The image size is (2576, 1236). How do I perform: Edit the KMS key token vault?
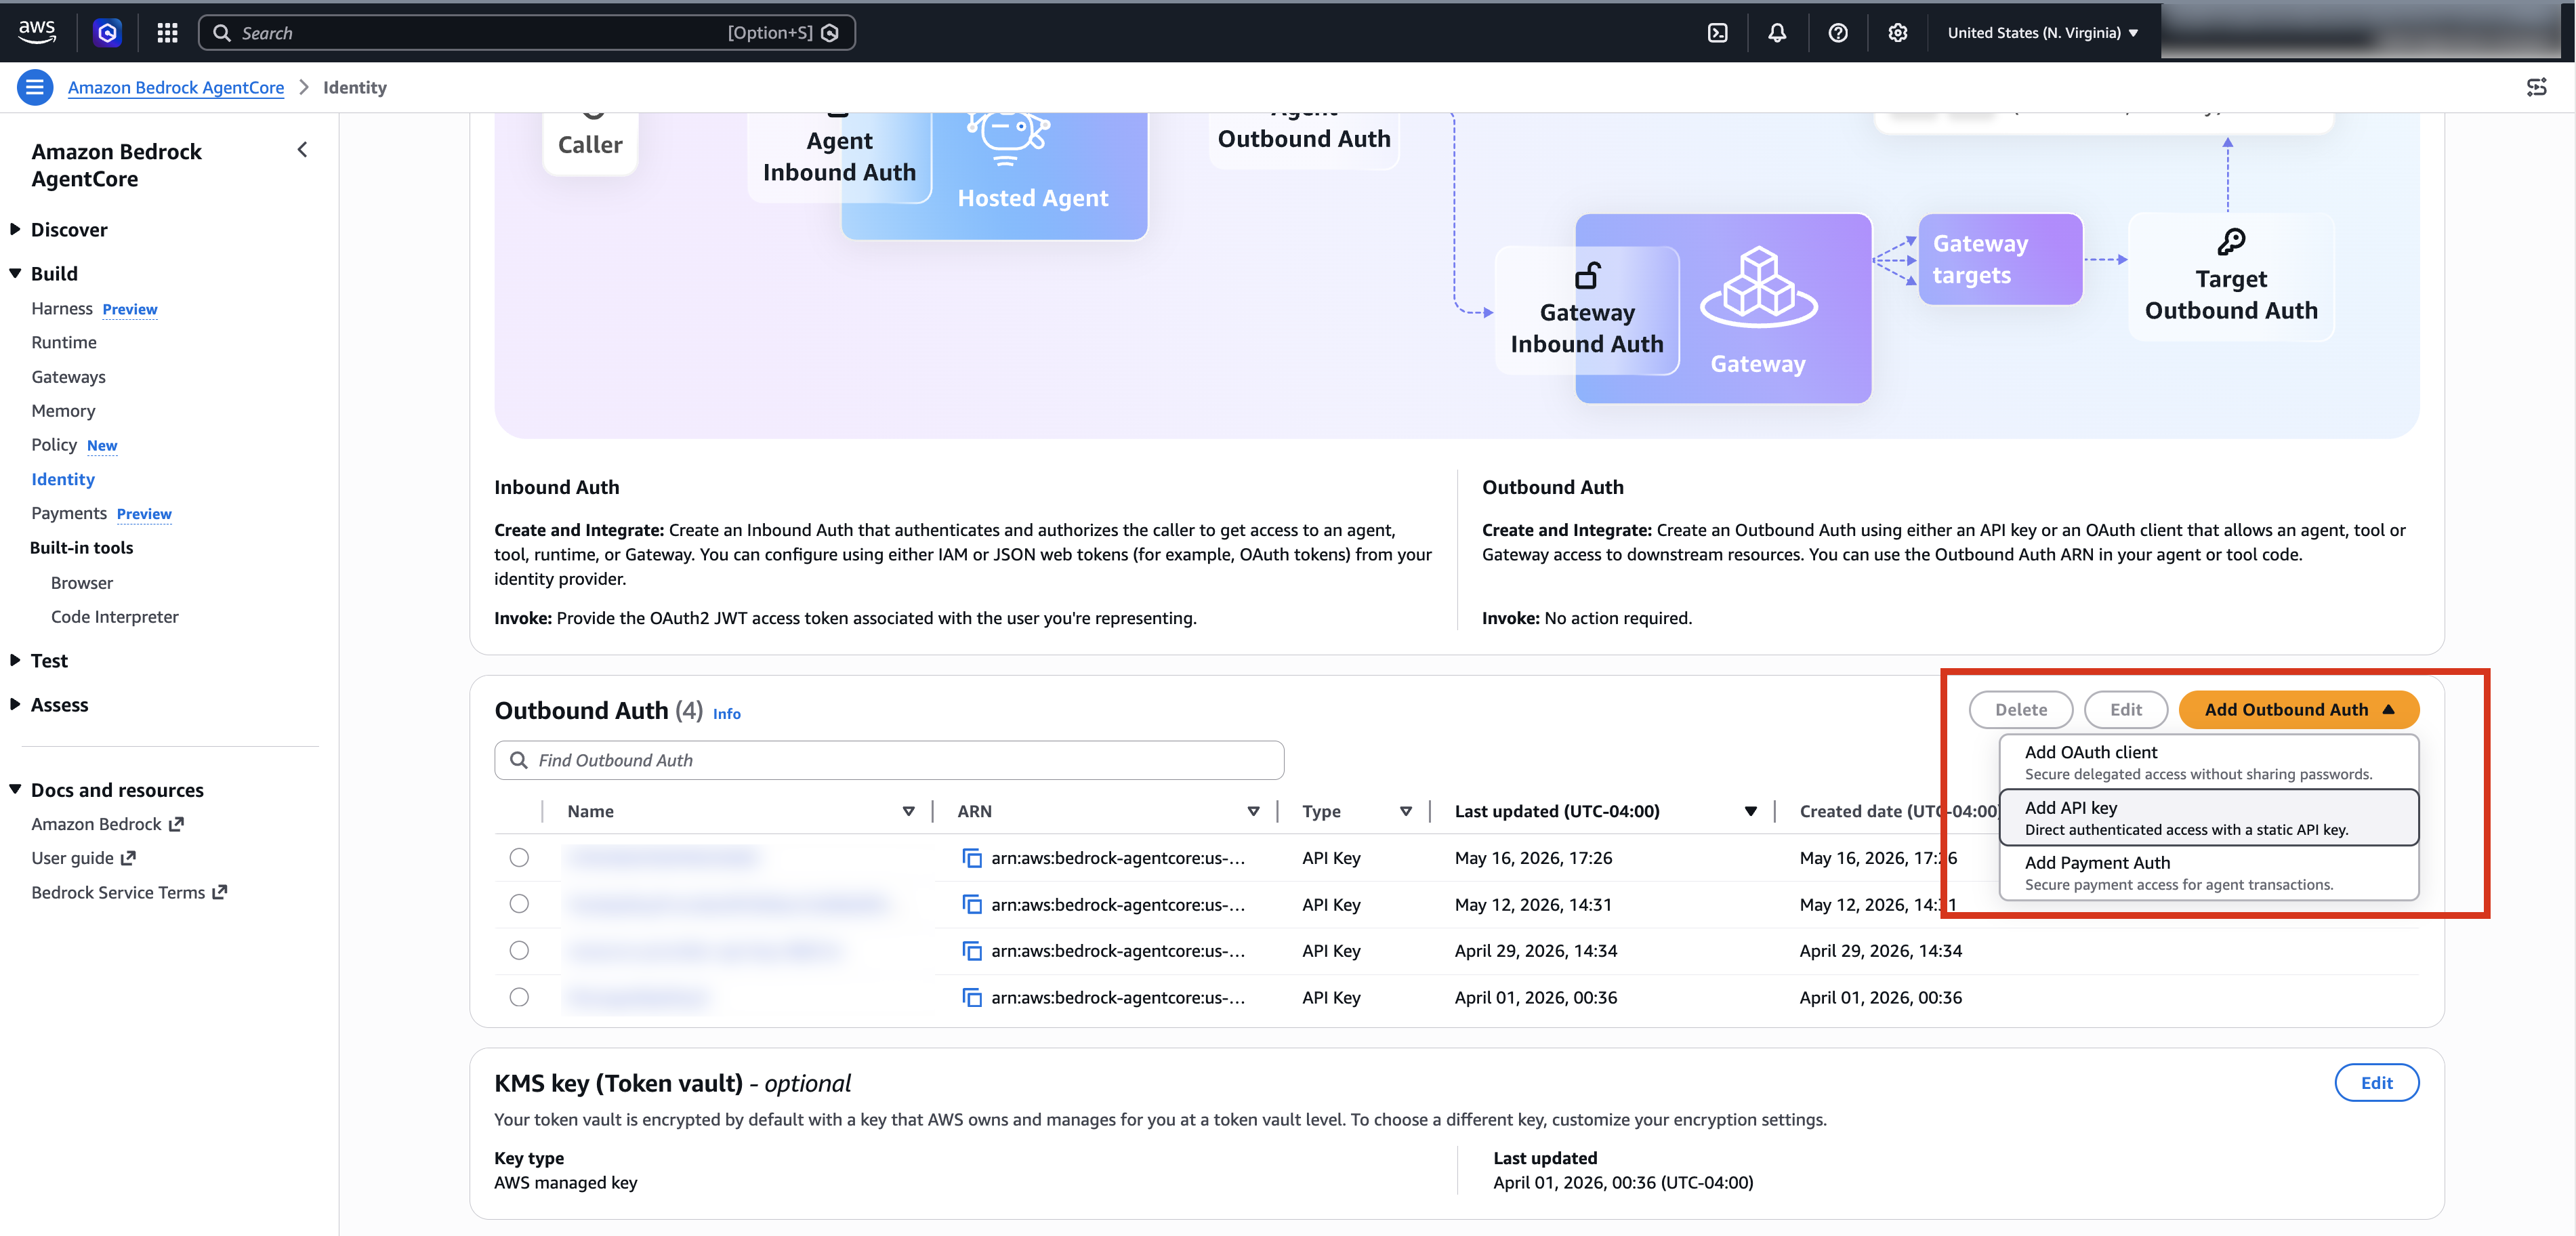(x=2376, y=1082)
